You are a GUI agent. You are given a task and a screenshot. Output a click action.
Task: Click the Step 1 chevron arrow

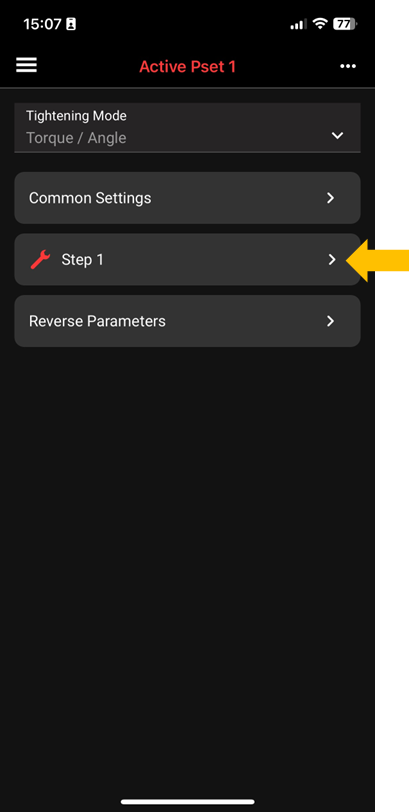coord(332,259)
